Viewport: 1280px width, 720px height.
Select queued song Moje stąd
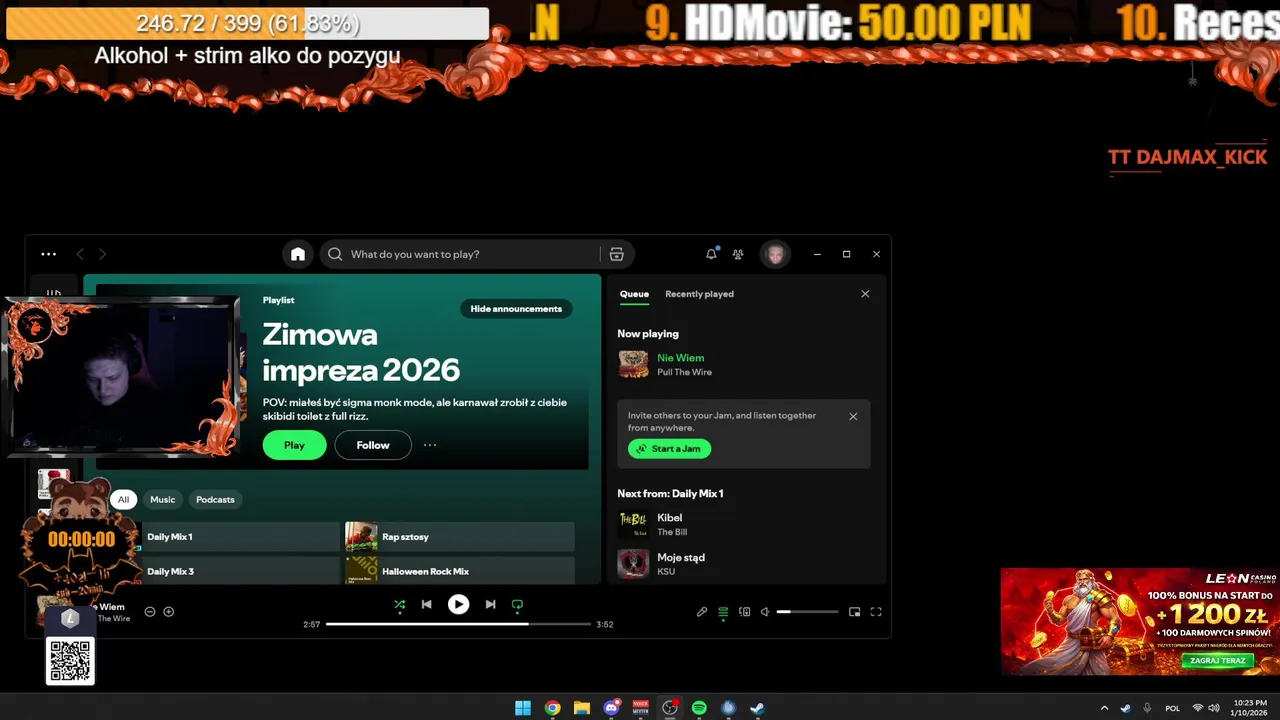[680, 558]
